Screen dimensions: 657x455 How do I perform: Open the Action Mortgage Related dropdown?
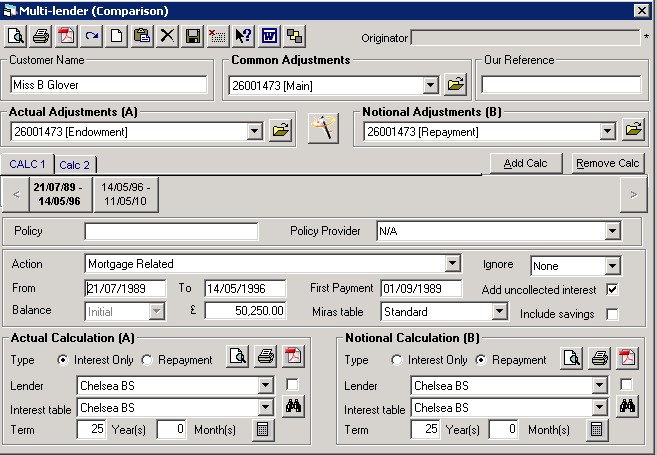pyautogui.click(x=452, y=264)
